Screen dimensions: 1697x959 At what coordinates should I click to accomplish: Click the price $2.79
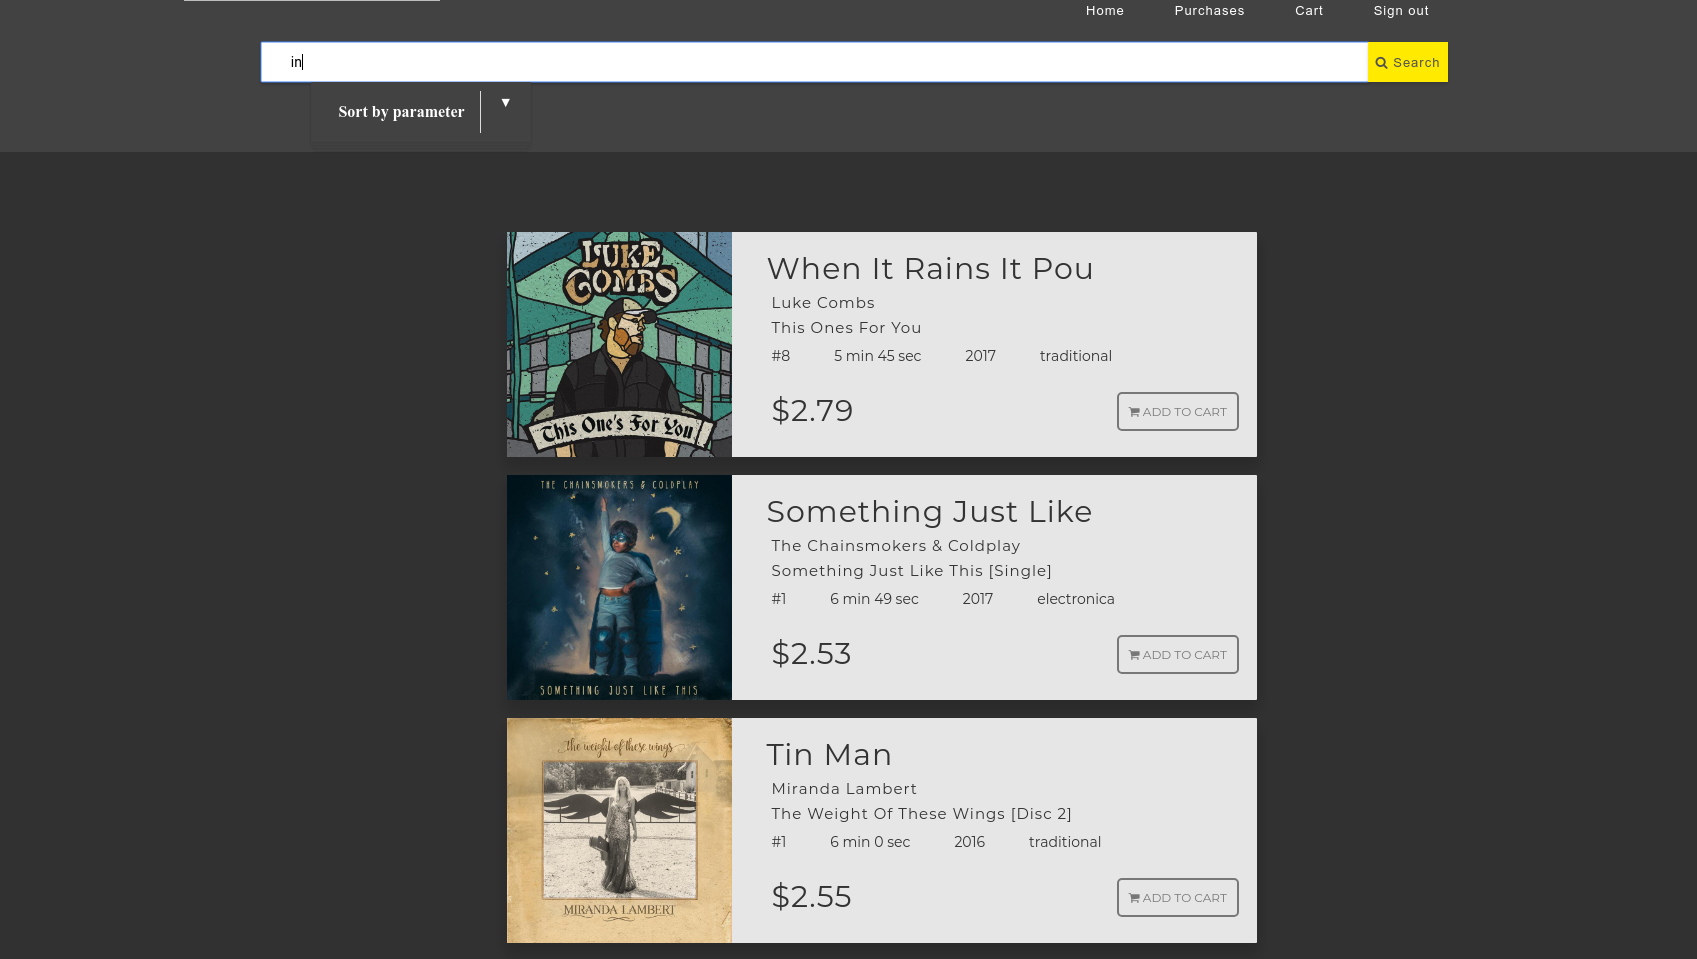pos(812,411)
